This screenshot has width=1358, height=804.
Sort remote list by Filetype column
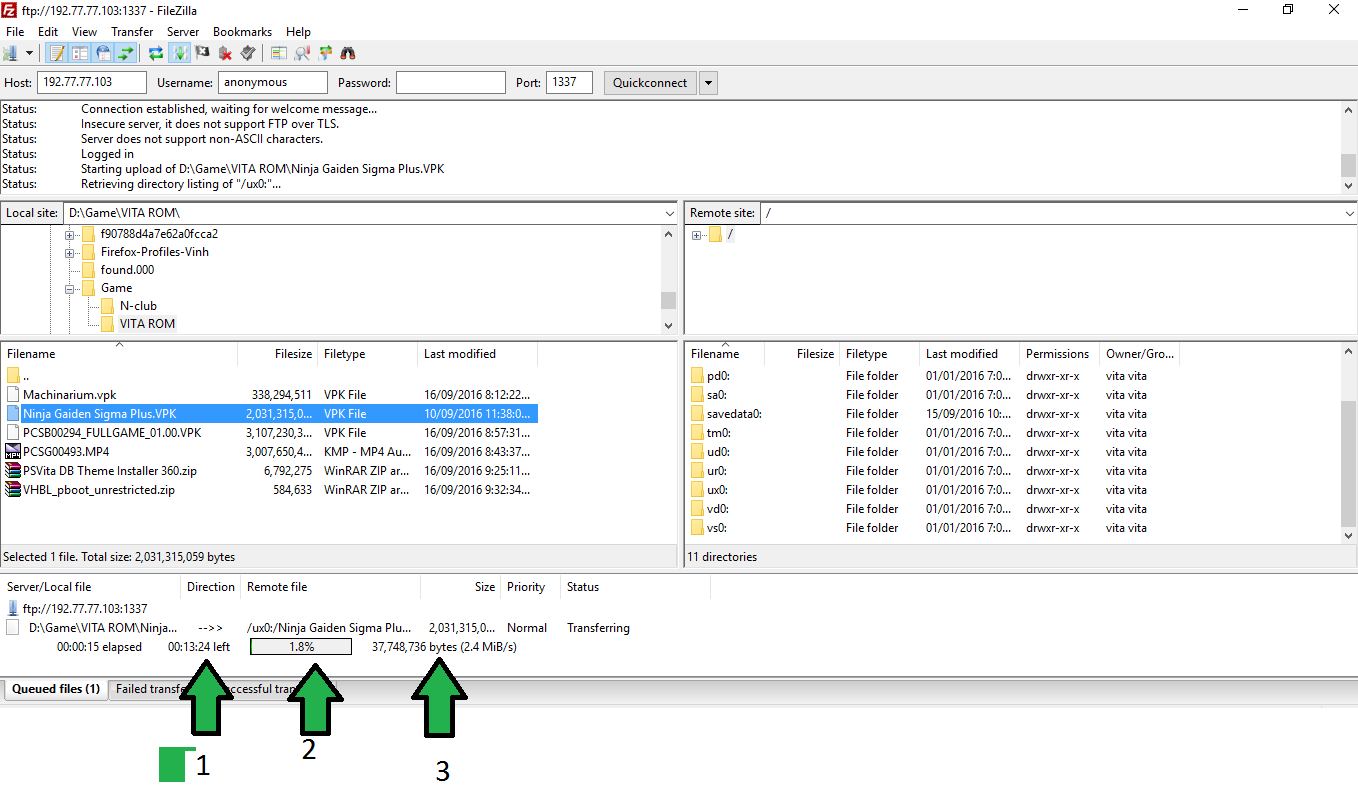click(x=879, y=354)
